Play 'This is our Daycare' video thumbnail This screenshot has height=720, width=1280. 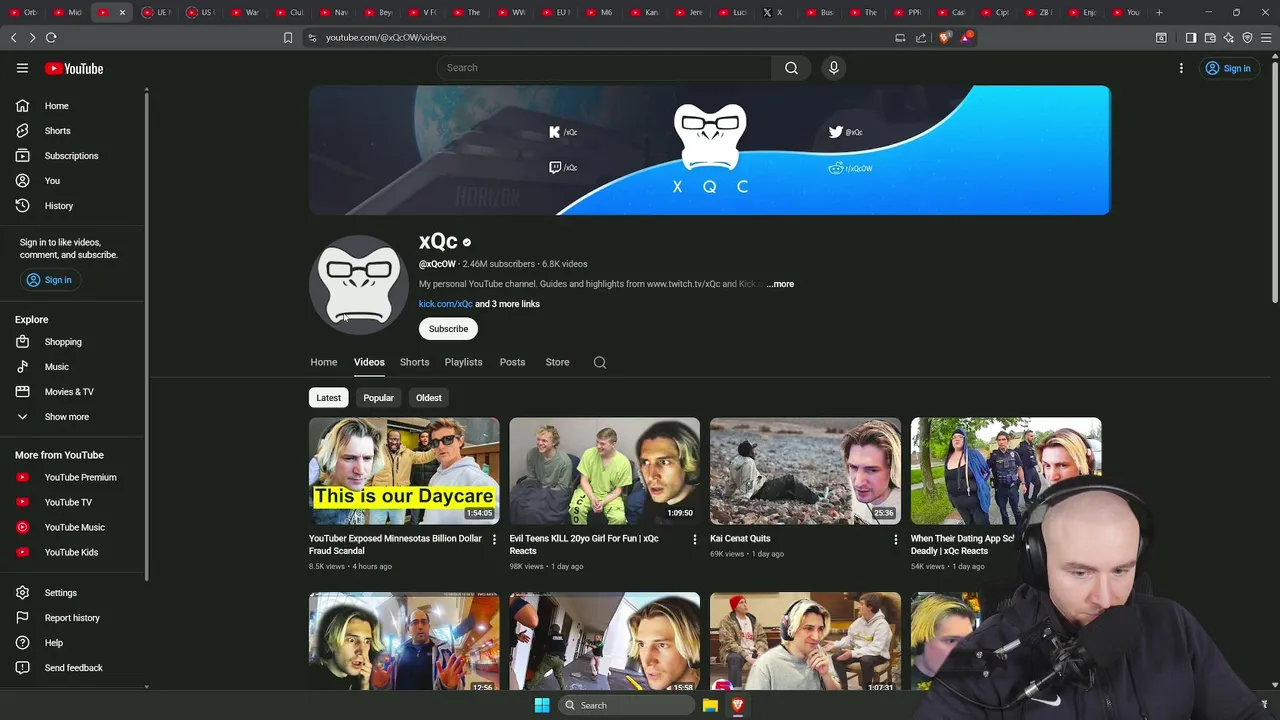(x=404, y=471)
